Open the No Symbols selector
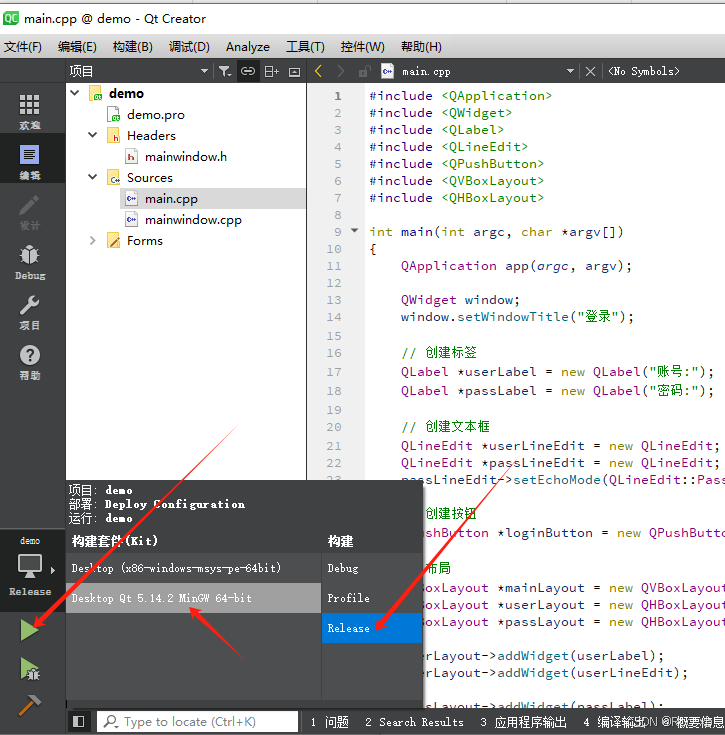The height and width of the screenshot is (735, 725). pos(643,71)
